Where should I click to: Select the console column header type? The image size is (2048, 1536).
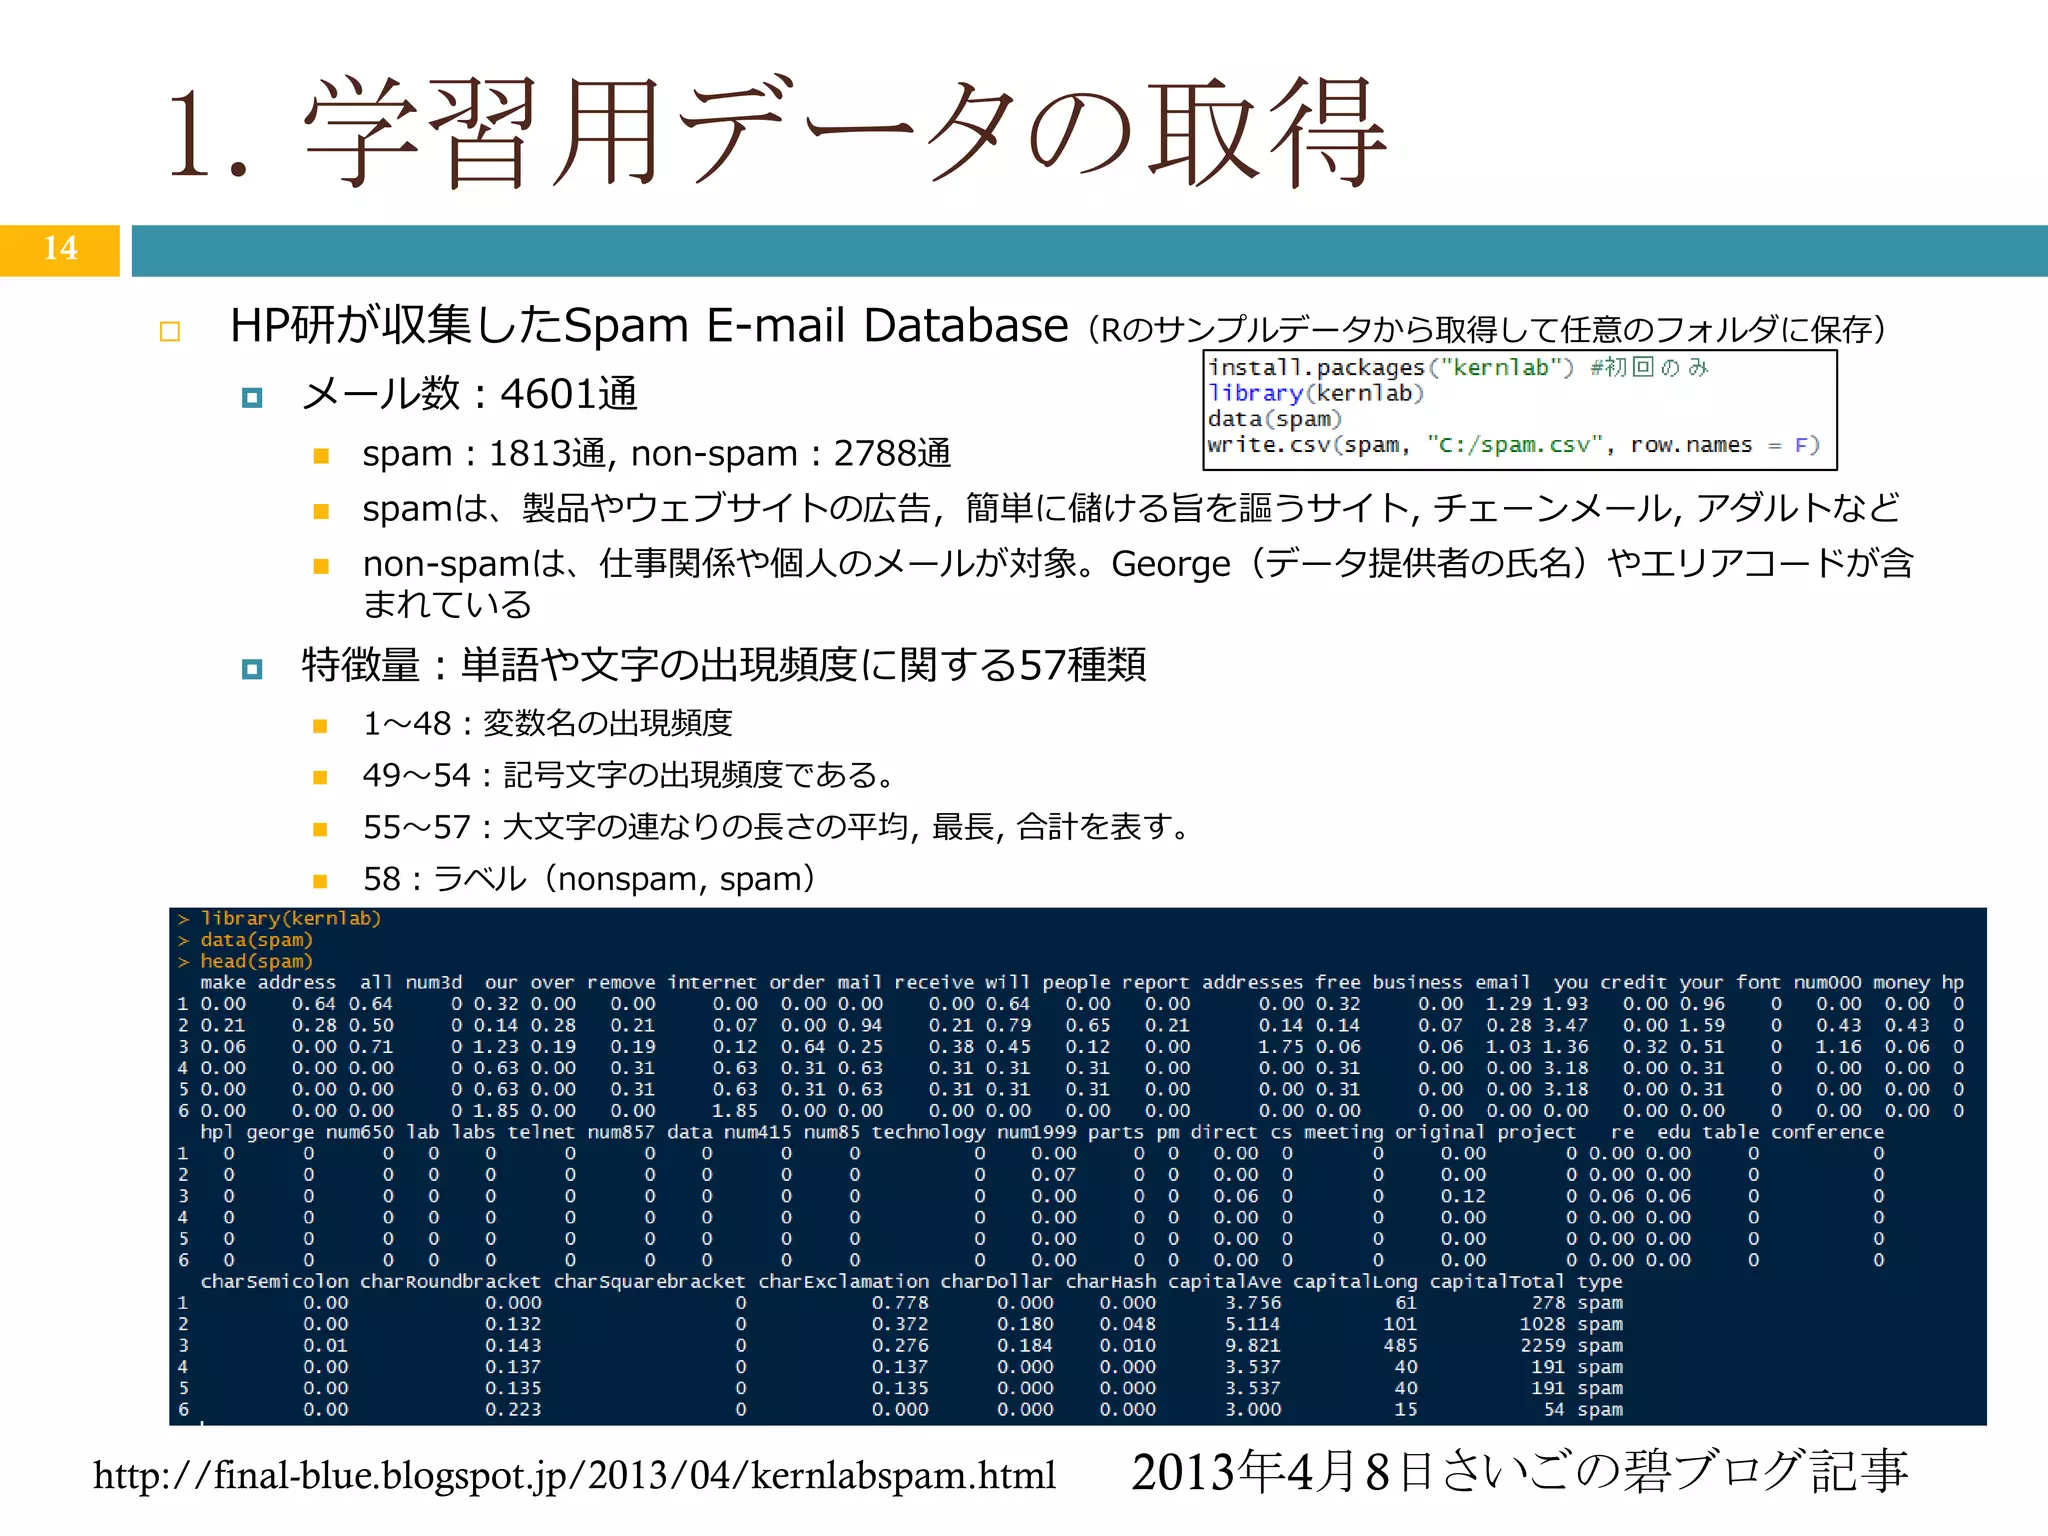pyautogui.click(x=1600, y=1281)
